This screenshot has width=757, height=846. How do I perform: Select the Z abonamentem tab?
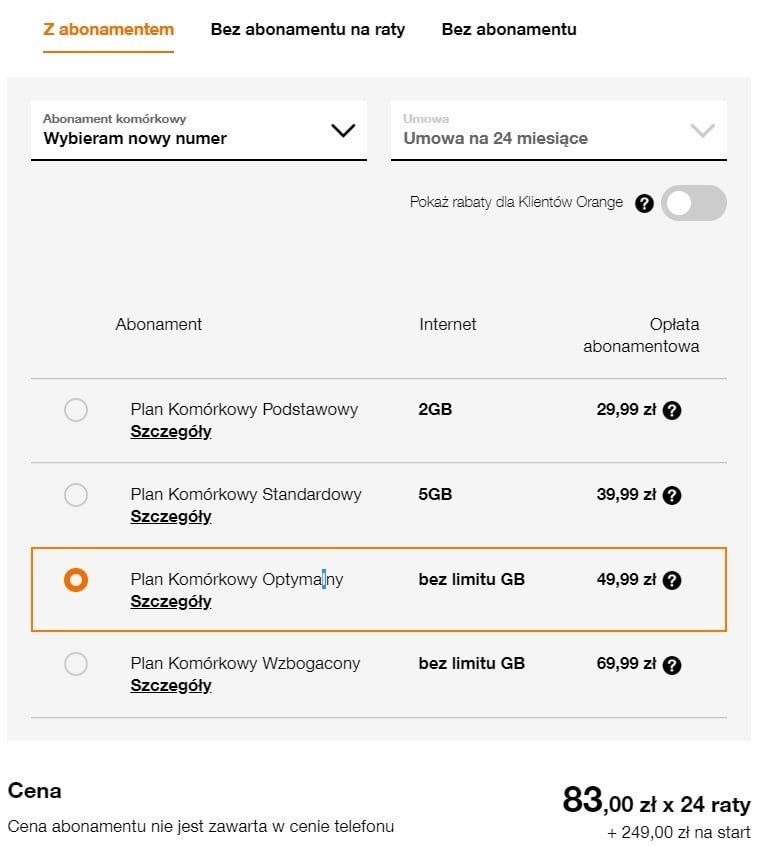click(108, 30)
